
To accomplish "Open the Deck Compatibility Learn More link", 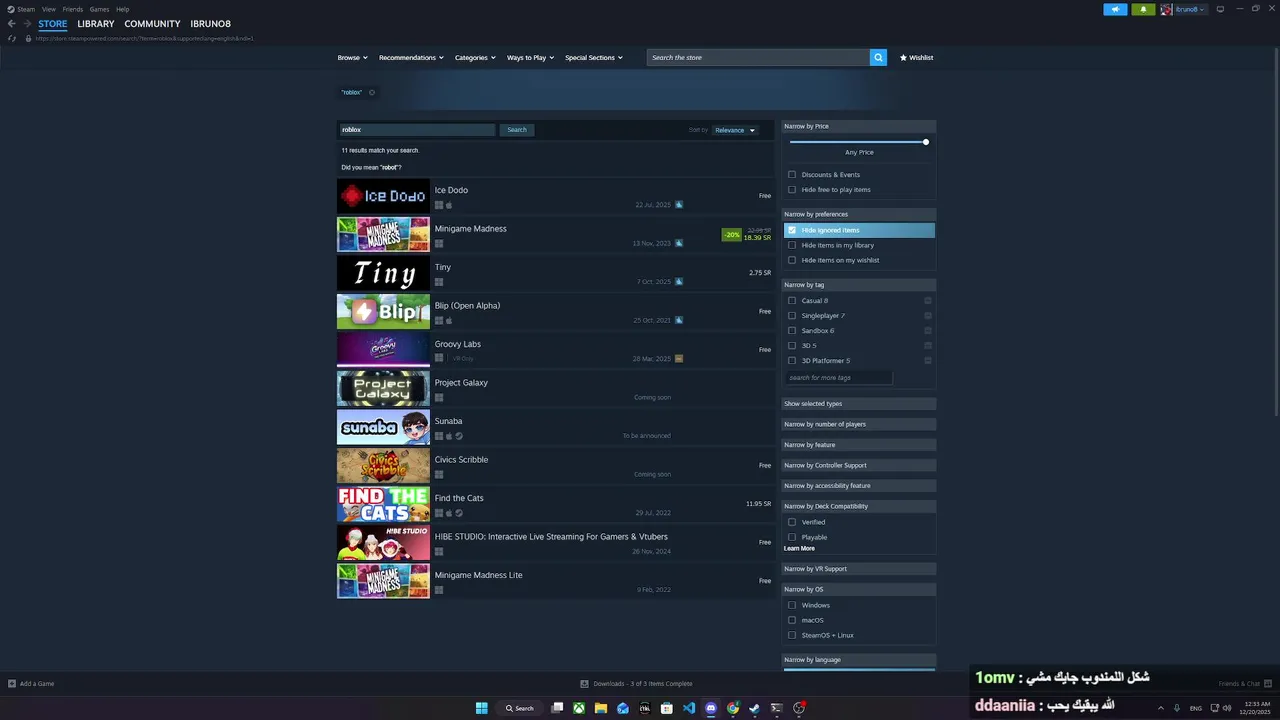I will click(x=799, y=549).
